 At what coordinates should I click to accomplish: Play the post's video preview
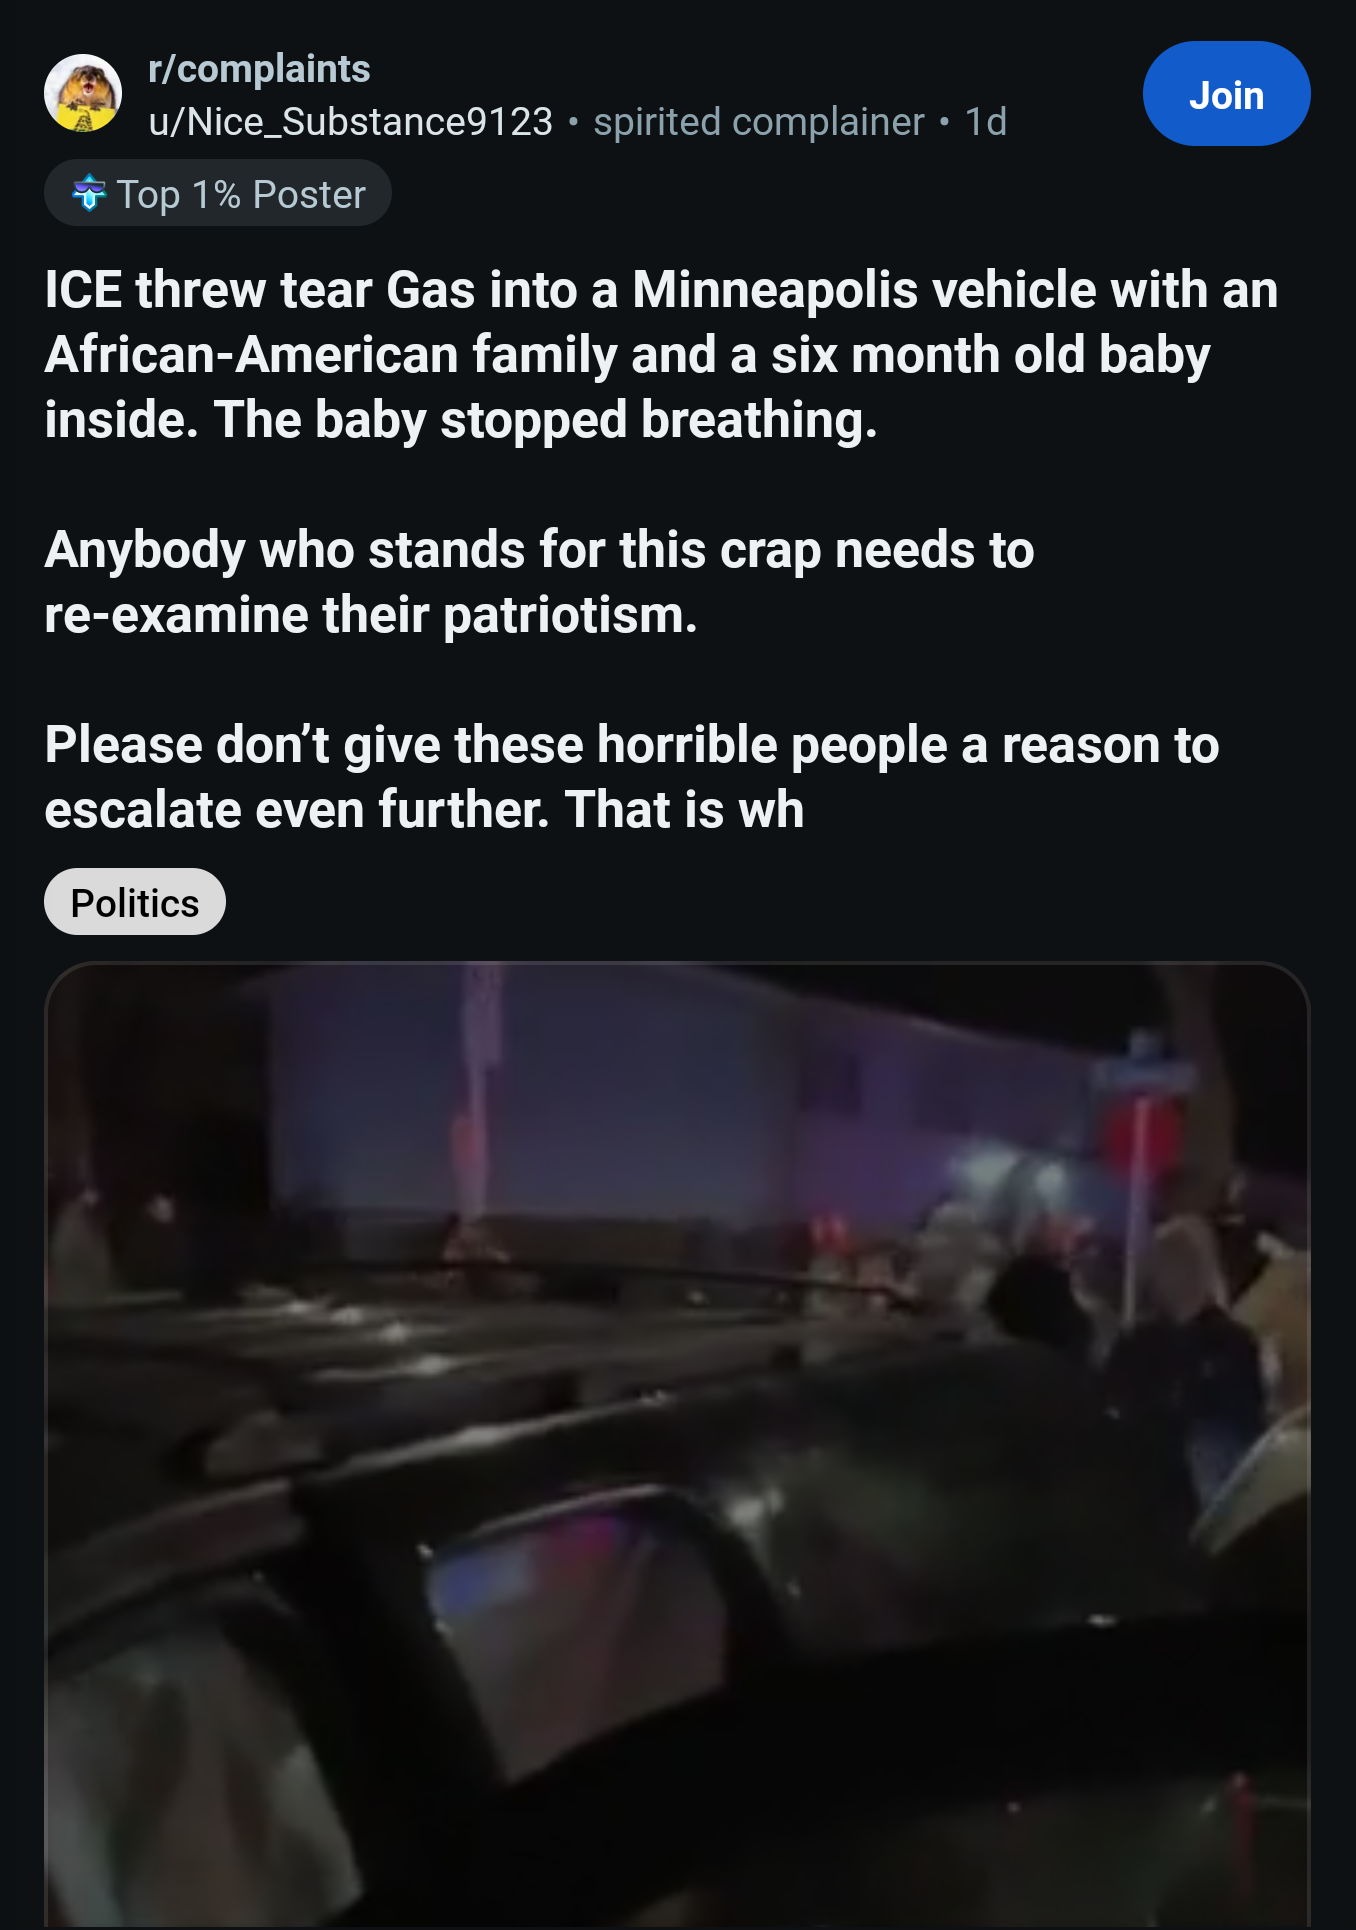[677, 1445]
